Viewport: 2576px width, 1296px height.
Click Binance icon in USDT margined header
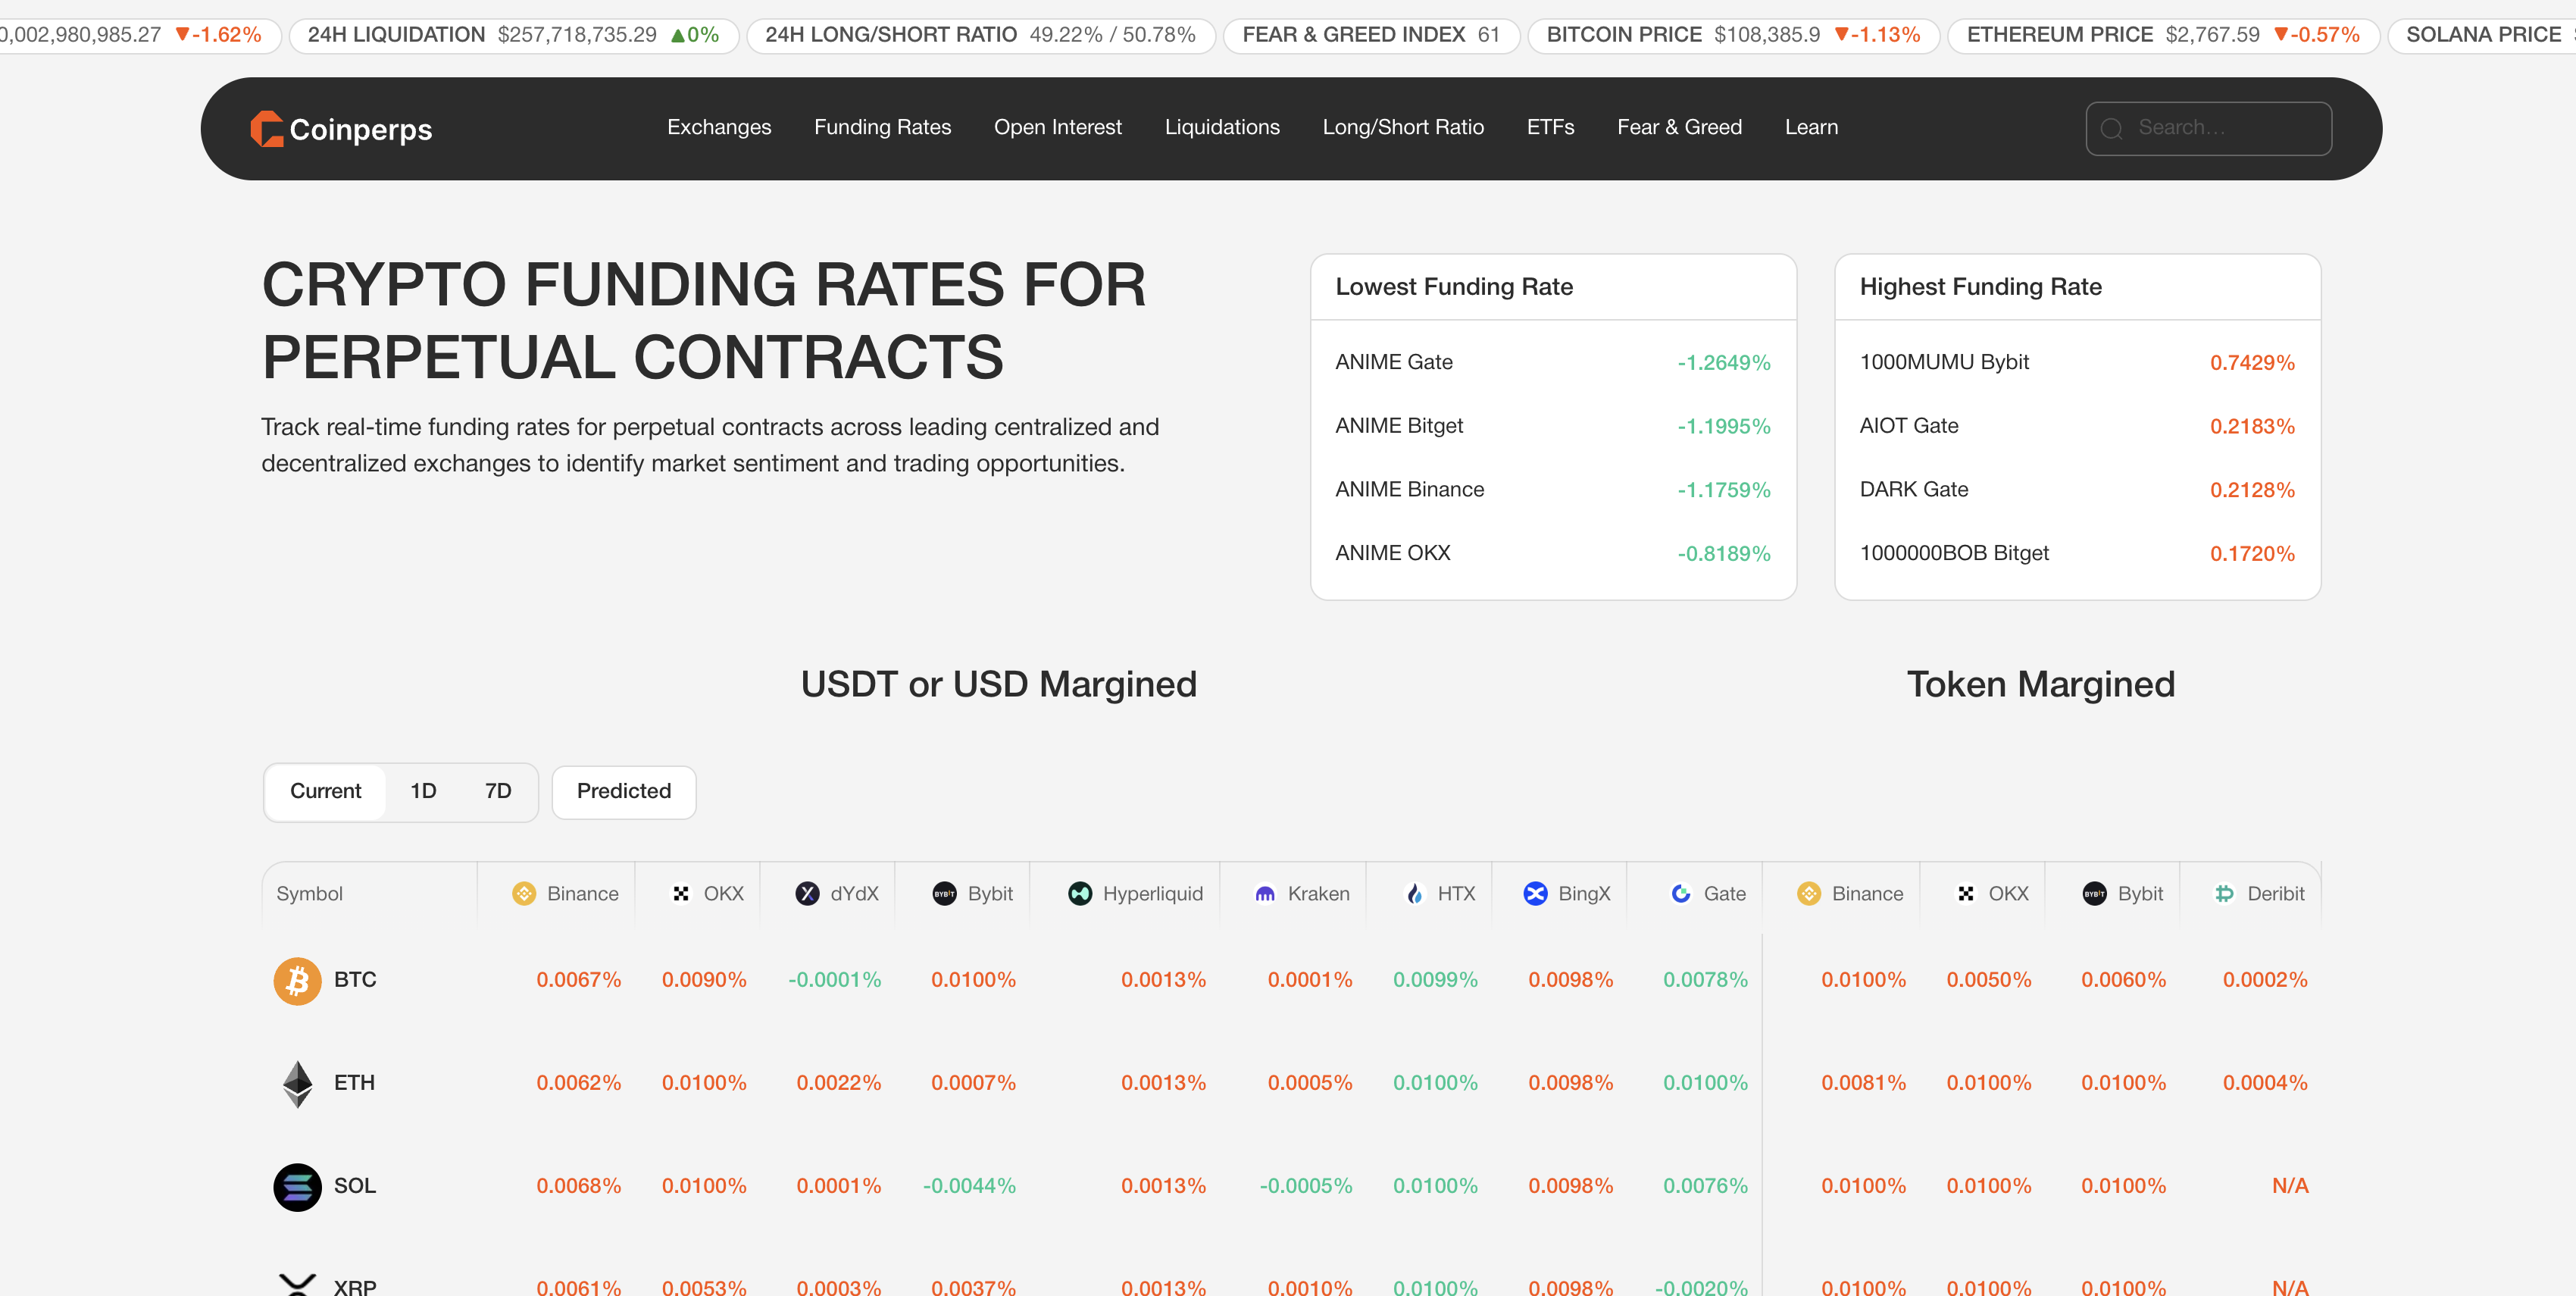click(x=524, y=893)
